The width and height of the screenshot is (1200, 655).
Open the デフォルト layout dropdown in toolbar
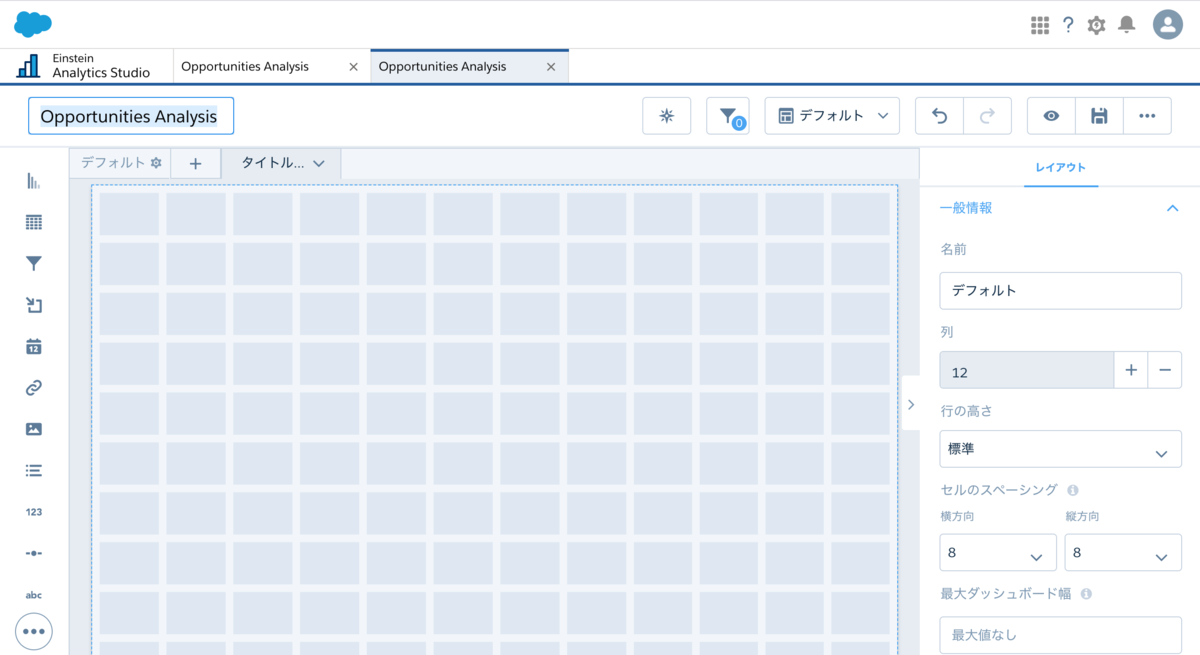click(x=832, y=116)
